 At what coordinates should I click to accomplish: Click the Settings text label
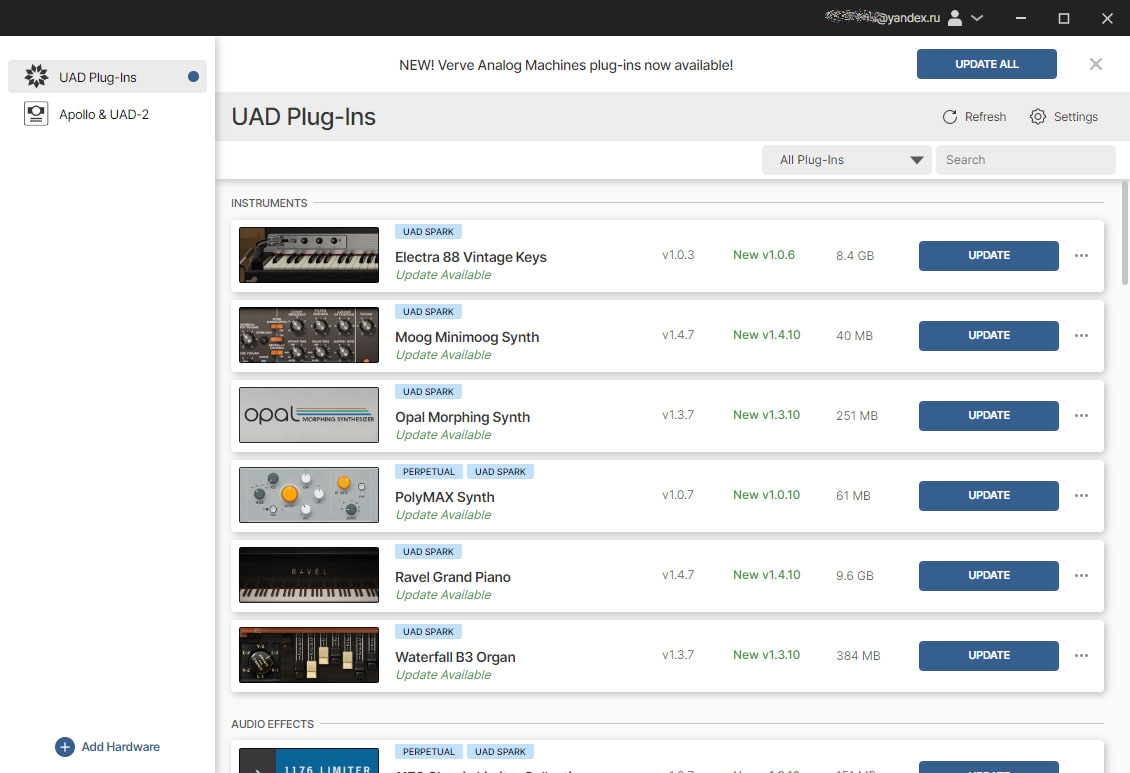click(1076, 117)
